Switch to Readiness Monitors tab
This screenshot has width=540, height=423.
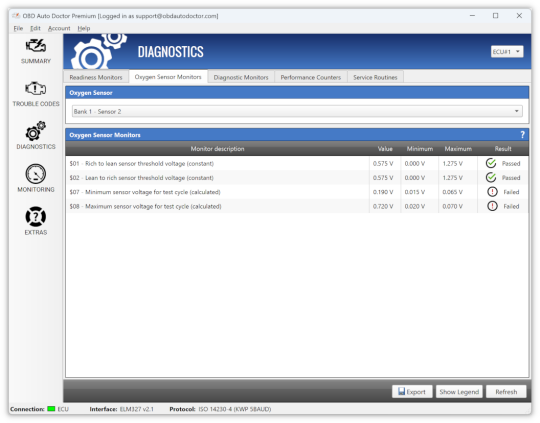pos(96,77)
